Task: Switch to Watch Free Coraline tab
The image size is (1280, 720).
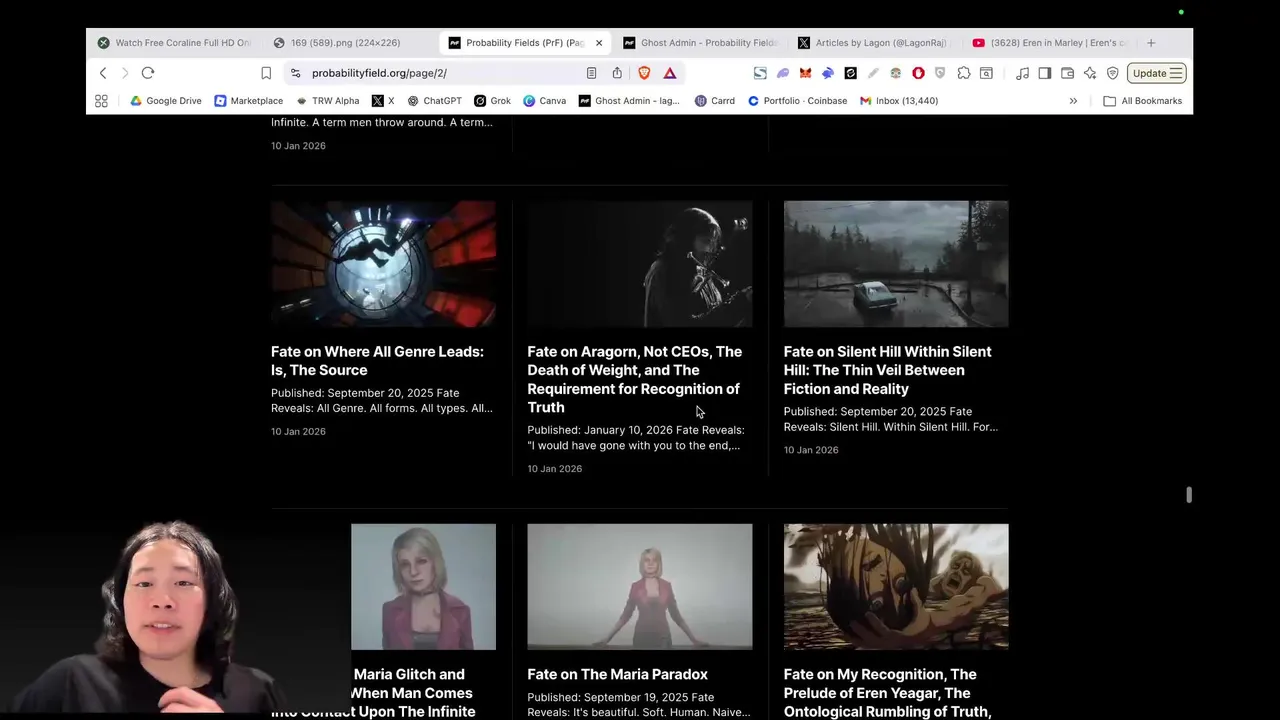Action: [x=175, y=43]
